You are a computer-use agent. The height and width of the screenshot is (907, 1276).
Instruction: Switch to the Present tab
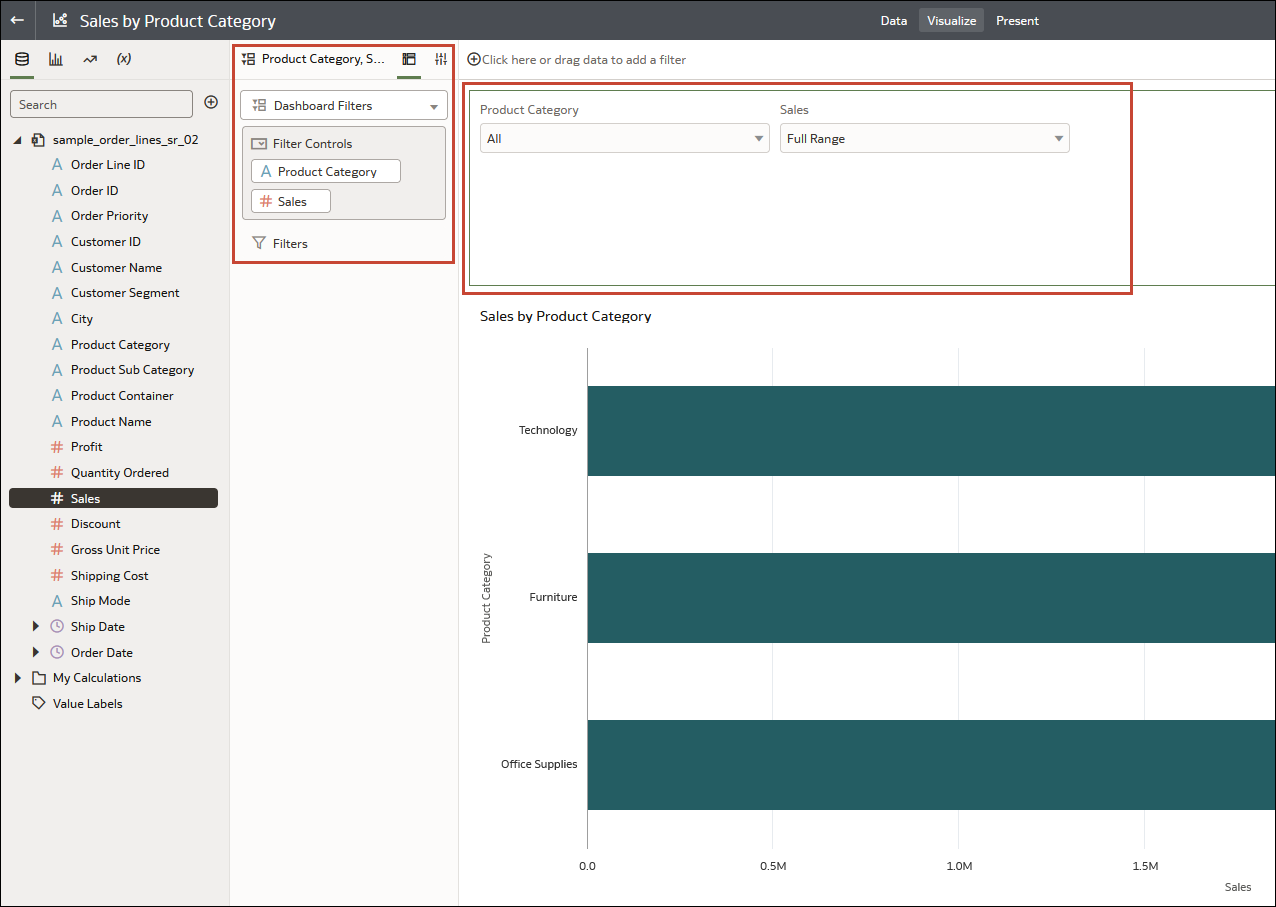(x=1017, y=20)
